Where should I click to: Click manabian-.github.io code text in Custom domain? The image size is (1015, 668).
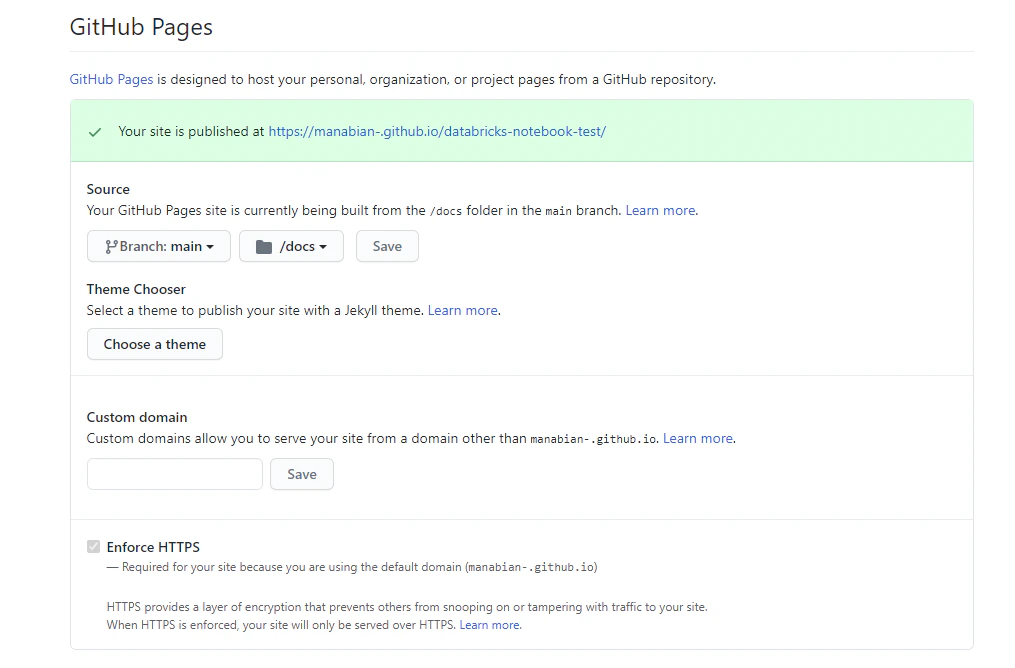coord(594,439)
